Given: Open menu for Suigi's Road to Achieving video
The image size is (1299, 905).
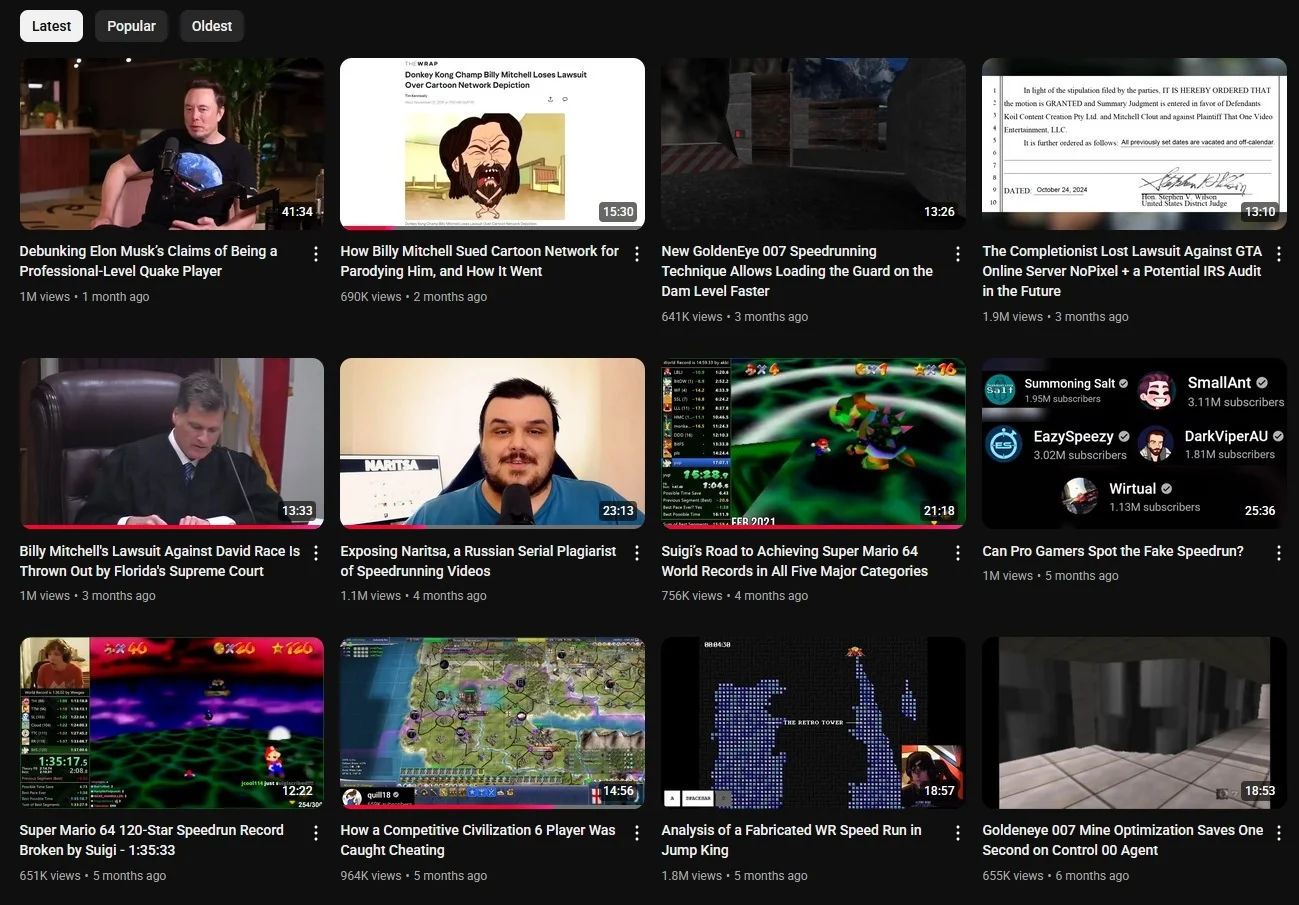Looking at the screenshot, I should pyautogui.click(x=958, y=553).
